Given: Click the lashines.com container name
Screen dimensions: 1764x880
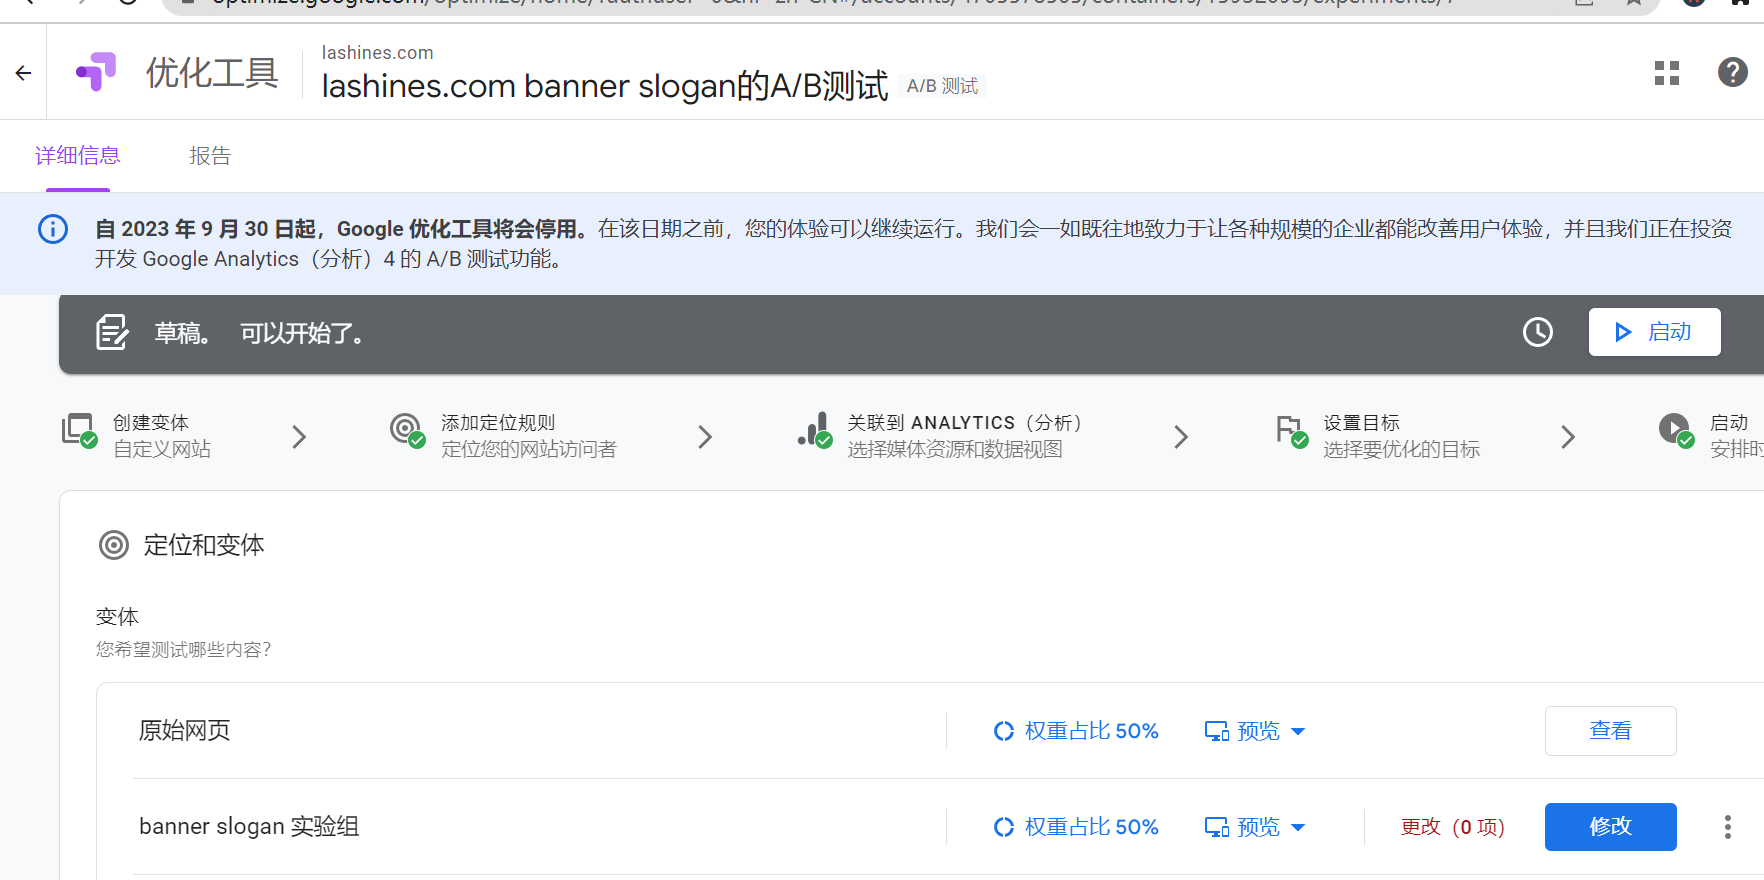Looking at the screenshot, I should (x=377, y=53).
